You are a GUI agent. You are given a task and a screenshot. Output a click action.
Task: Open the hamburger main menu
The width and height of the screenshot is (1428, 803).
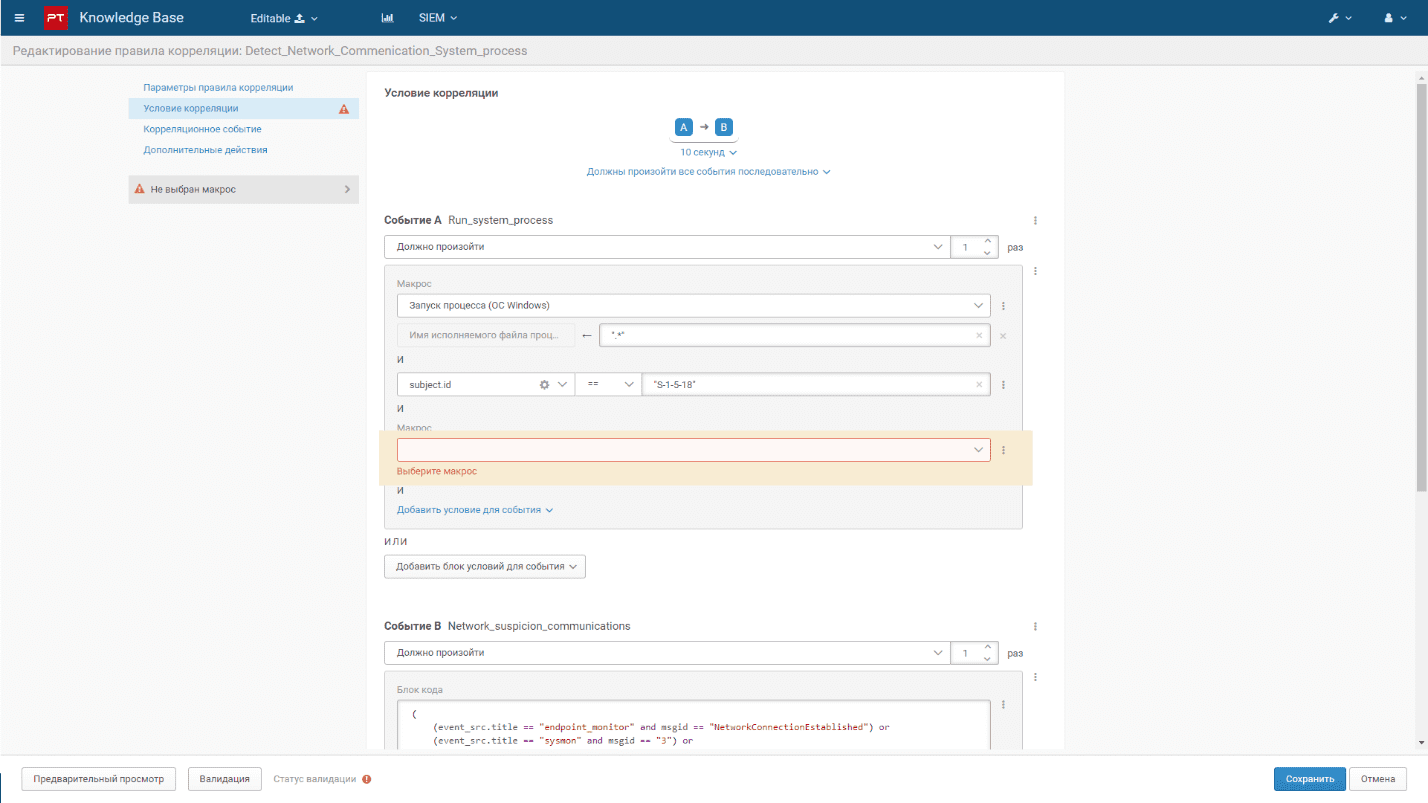20,18
